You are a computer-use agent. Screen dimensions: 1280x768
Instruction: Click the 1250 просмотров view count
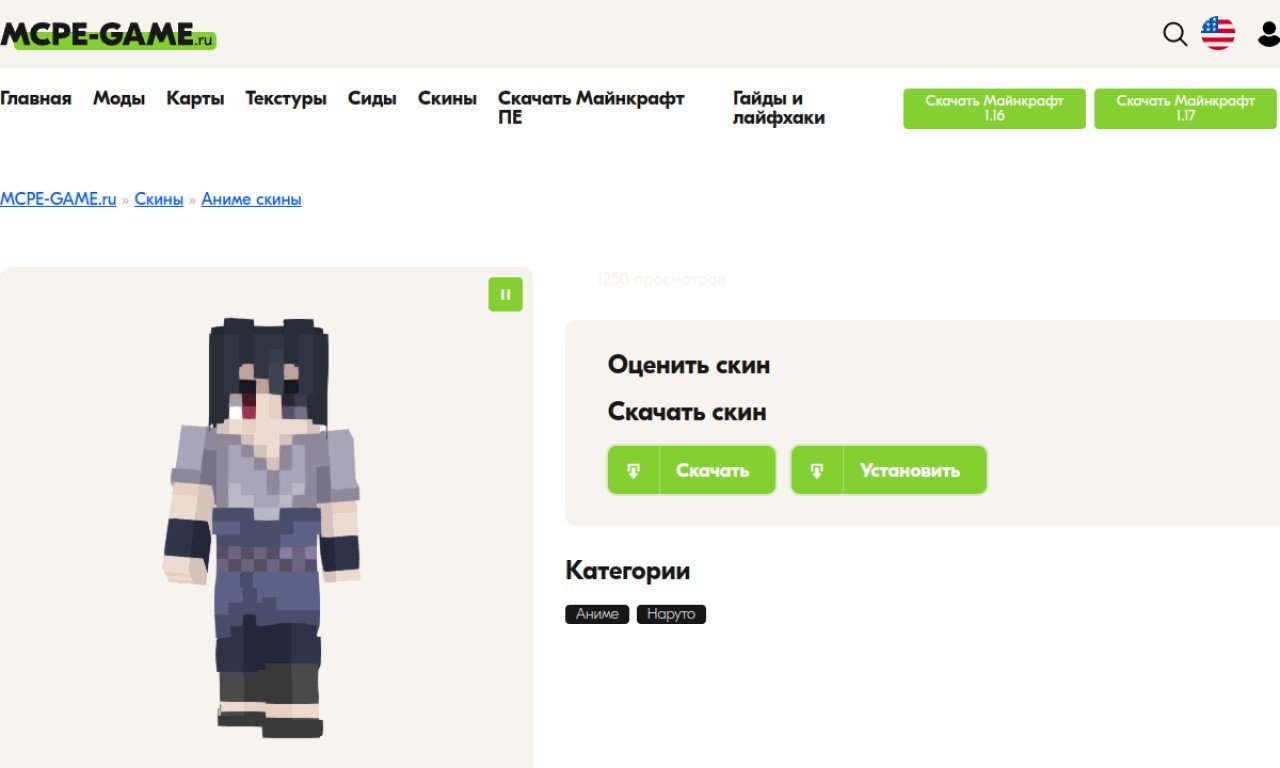[661, 279]
